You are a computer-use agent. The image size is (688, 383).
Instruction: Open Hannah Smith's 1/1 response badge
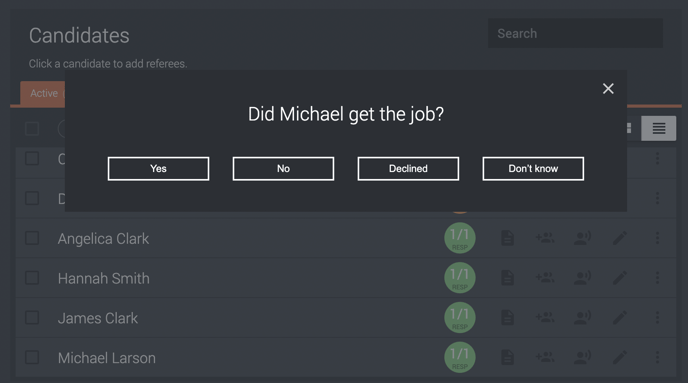(460, 278)
